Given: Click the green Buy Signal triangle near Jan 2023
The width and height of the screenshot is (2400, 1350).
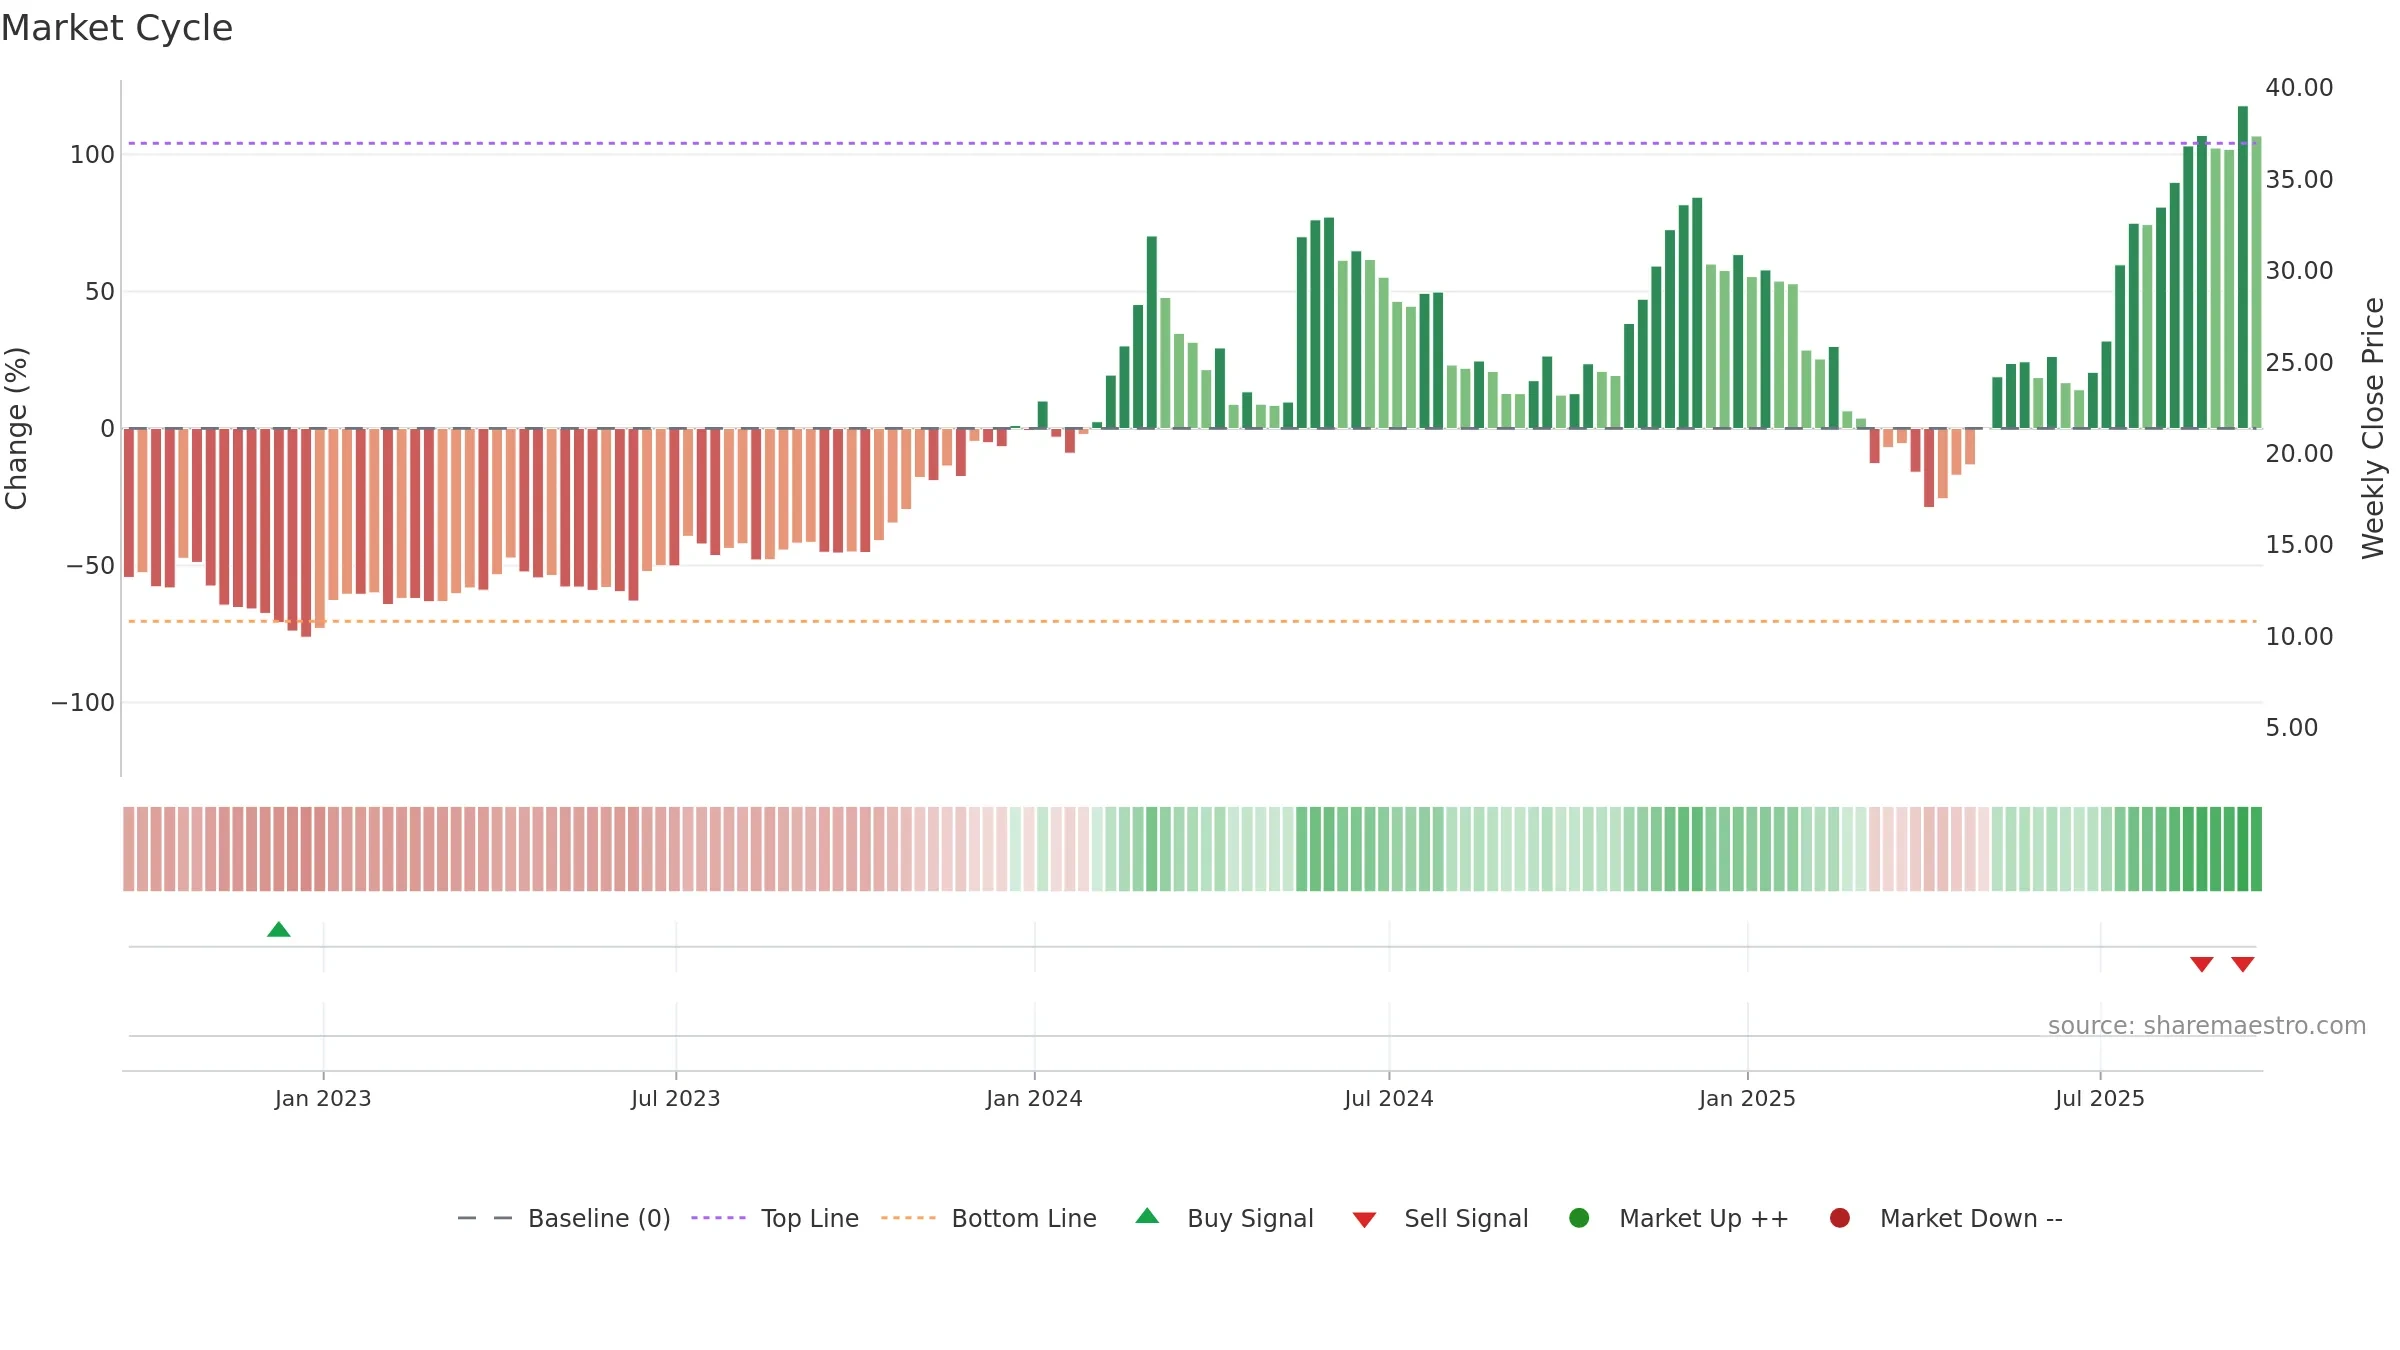Looking at the screenshot, I should pos(279,930).
